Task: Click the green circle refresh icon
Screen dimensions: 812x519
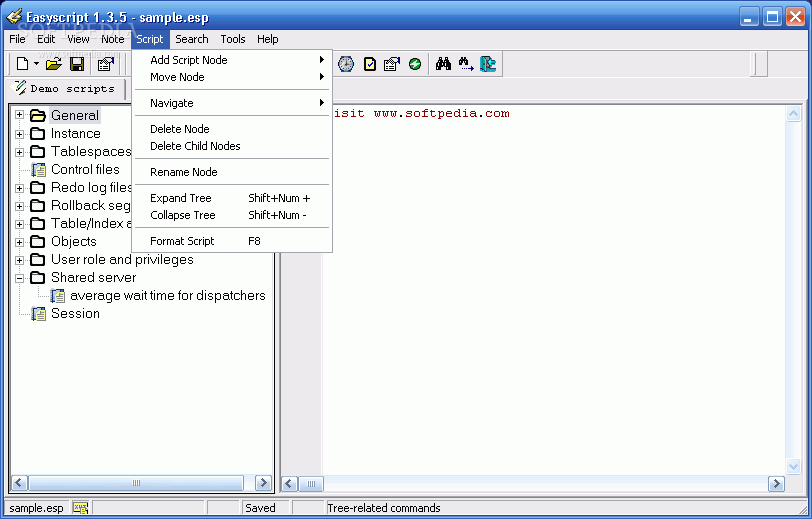Action: pos(415,64)
